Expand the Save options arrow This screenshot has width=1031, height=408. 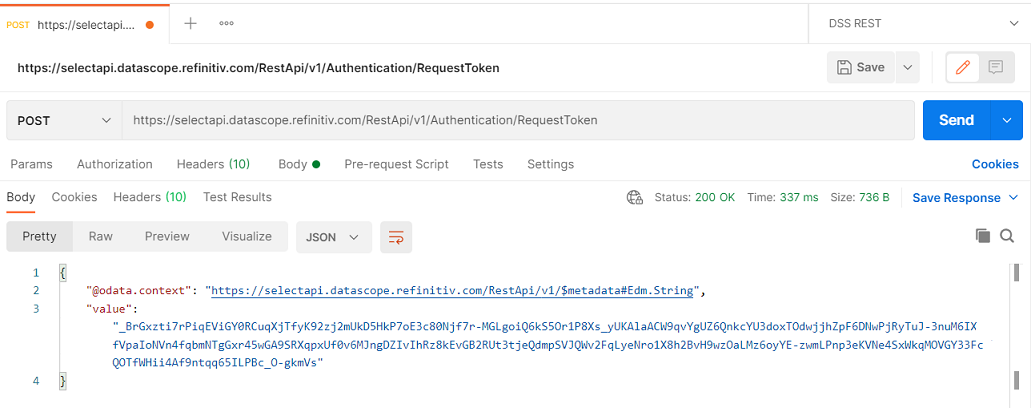tap(907, 67)
